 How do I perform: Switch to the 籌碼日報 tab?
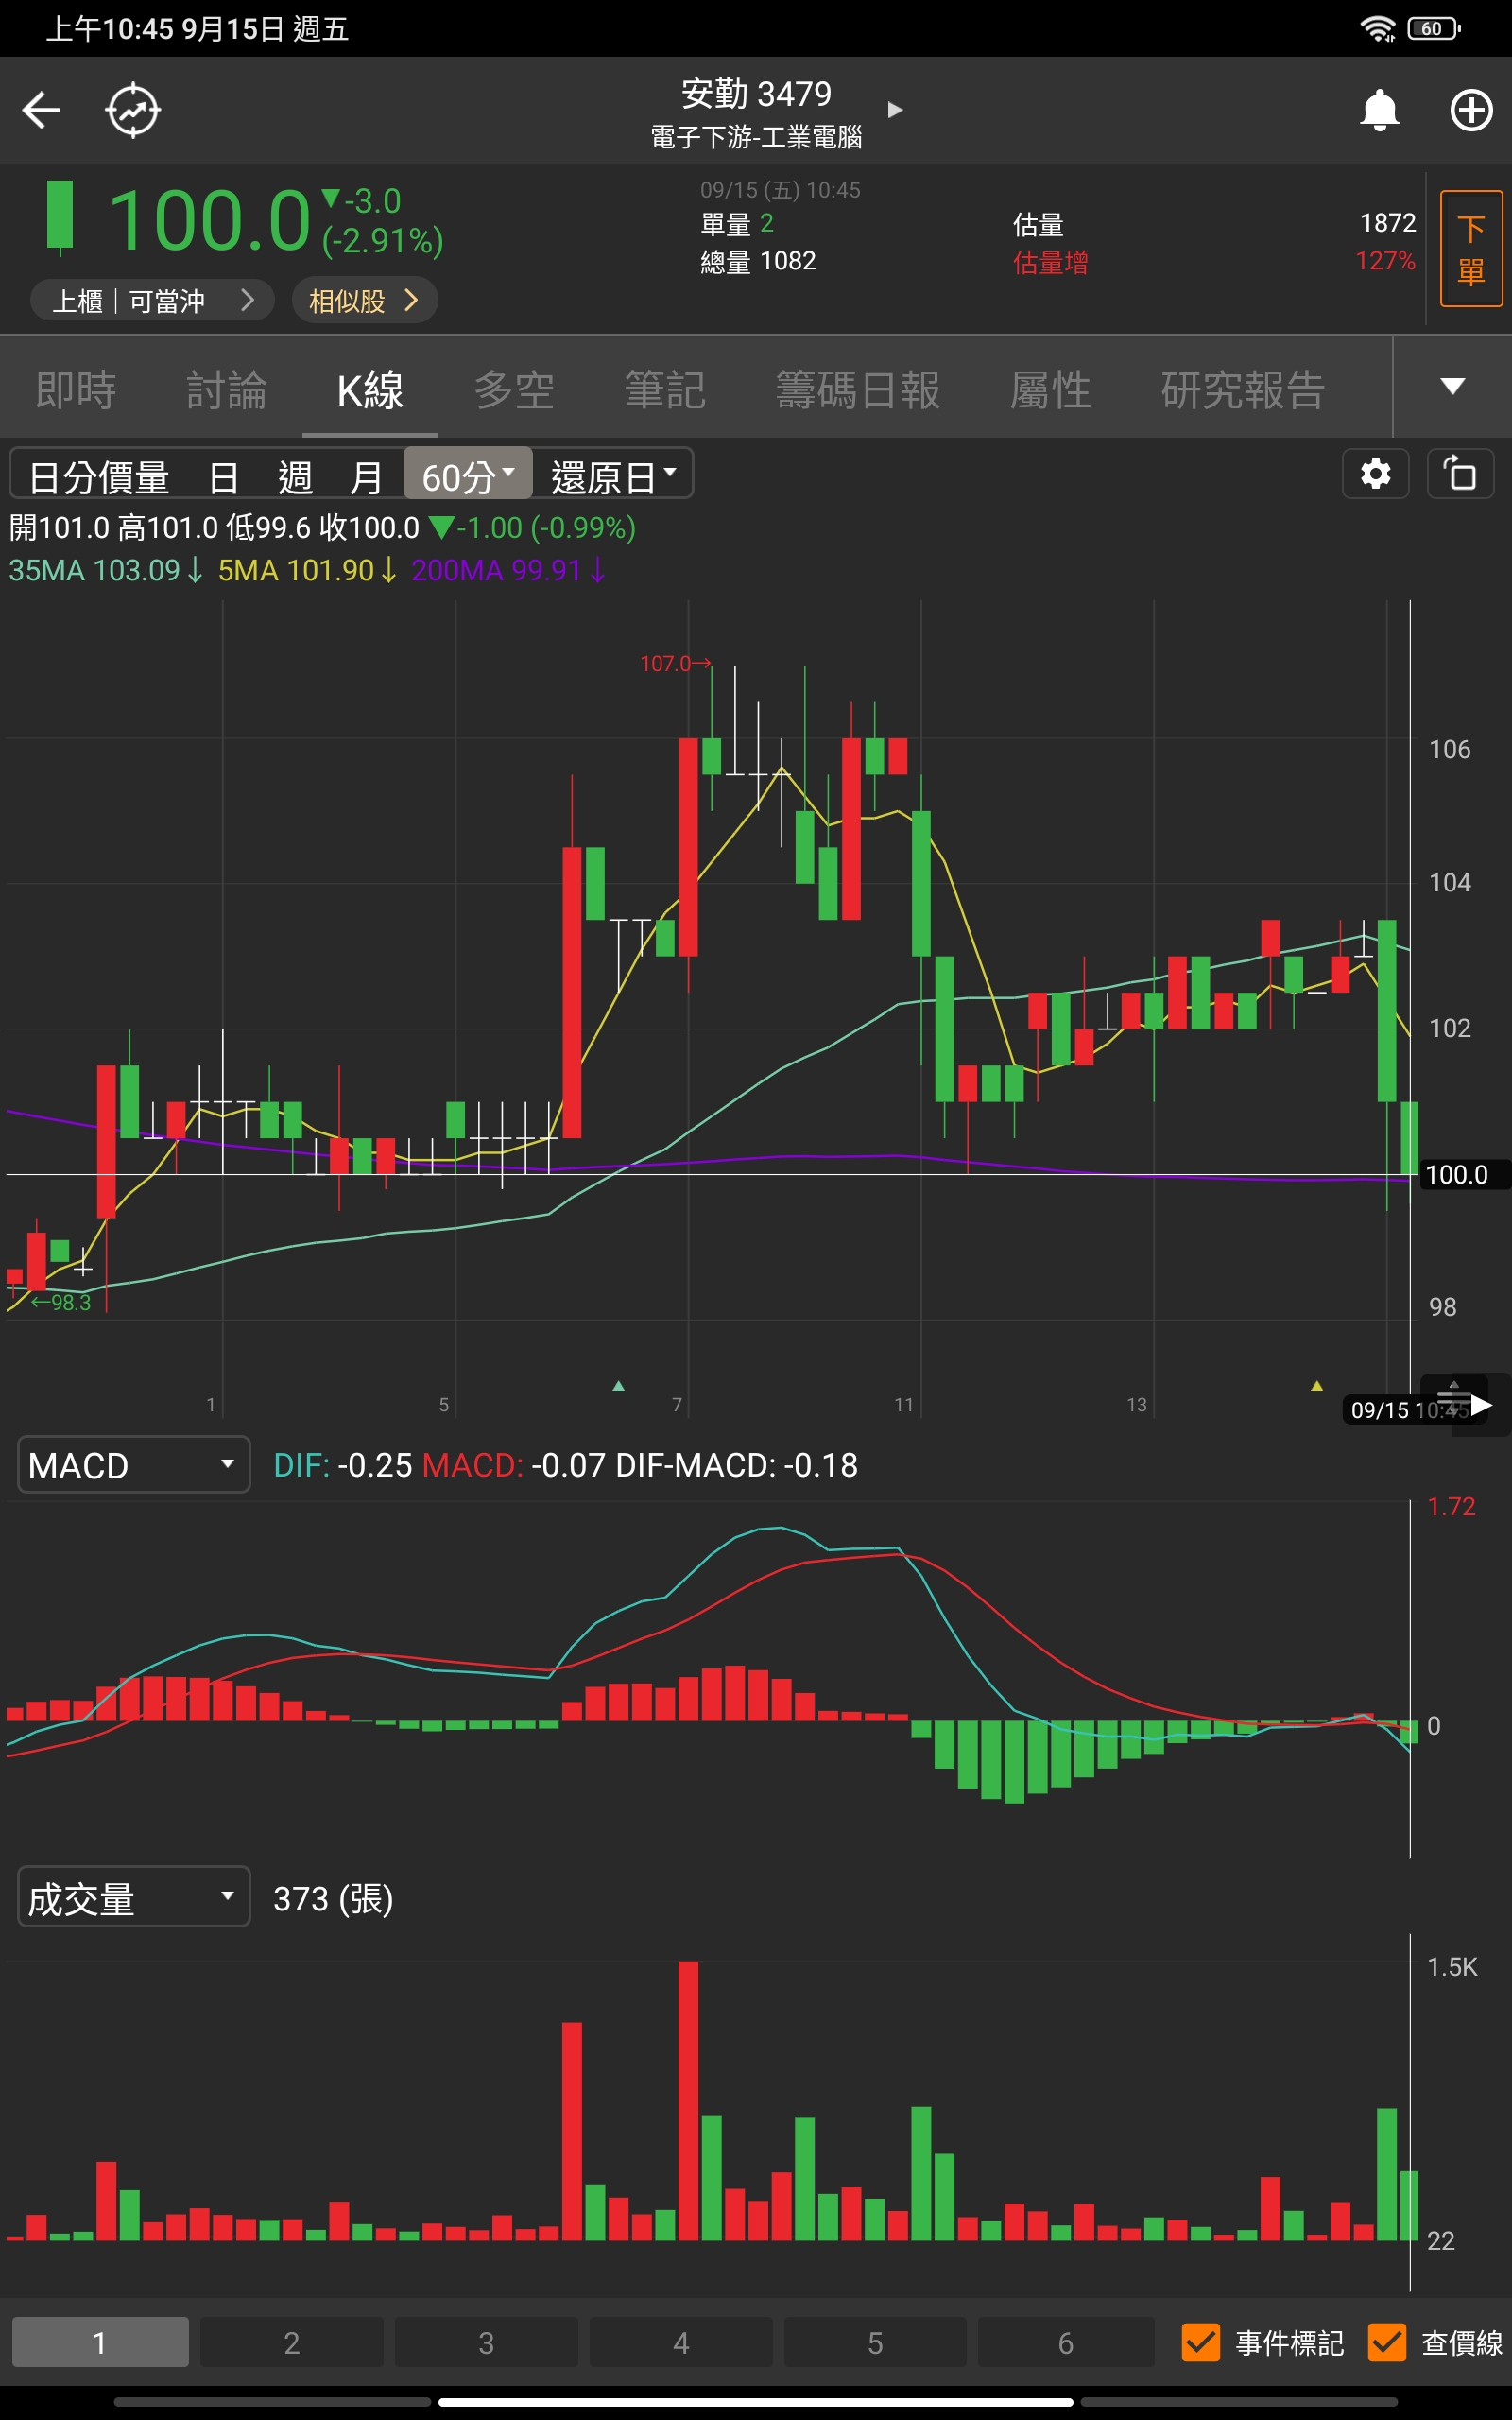click(857, 389)
